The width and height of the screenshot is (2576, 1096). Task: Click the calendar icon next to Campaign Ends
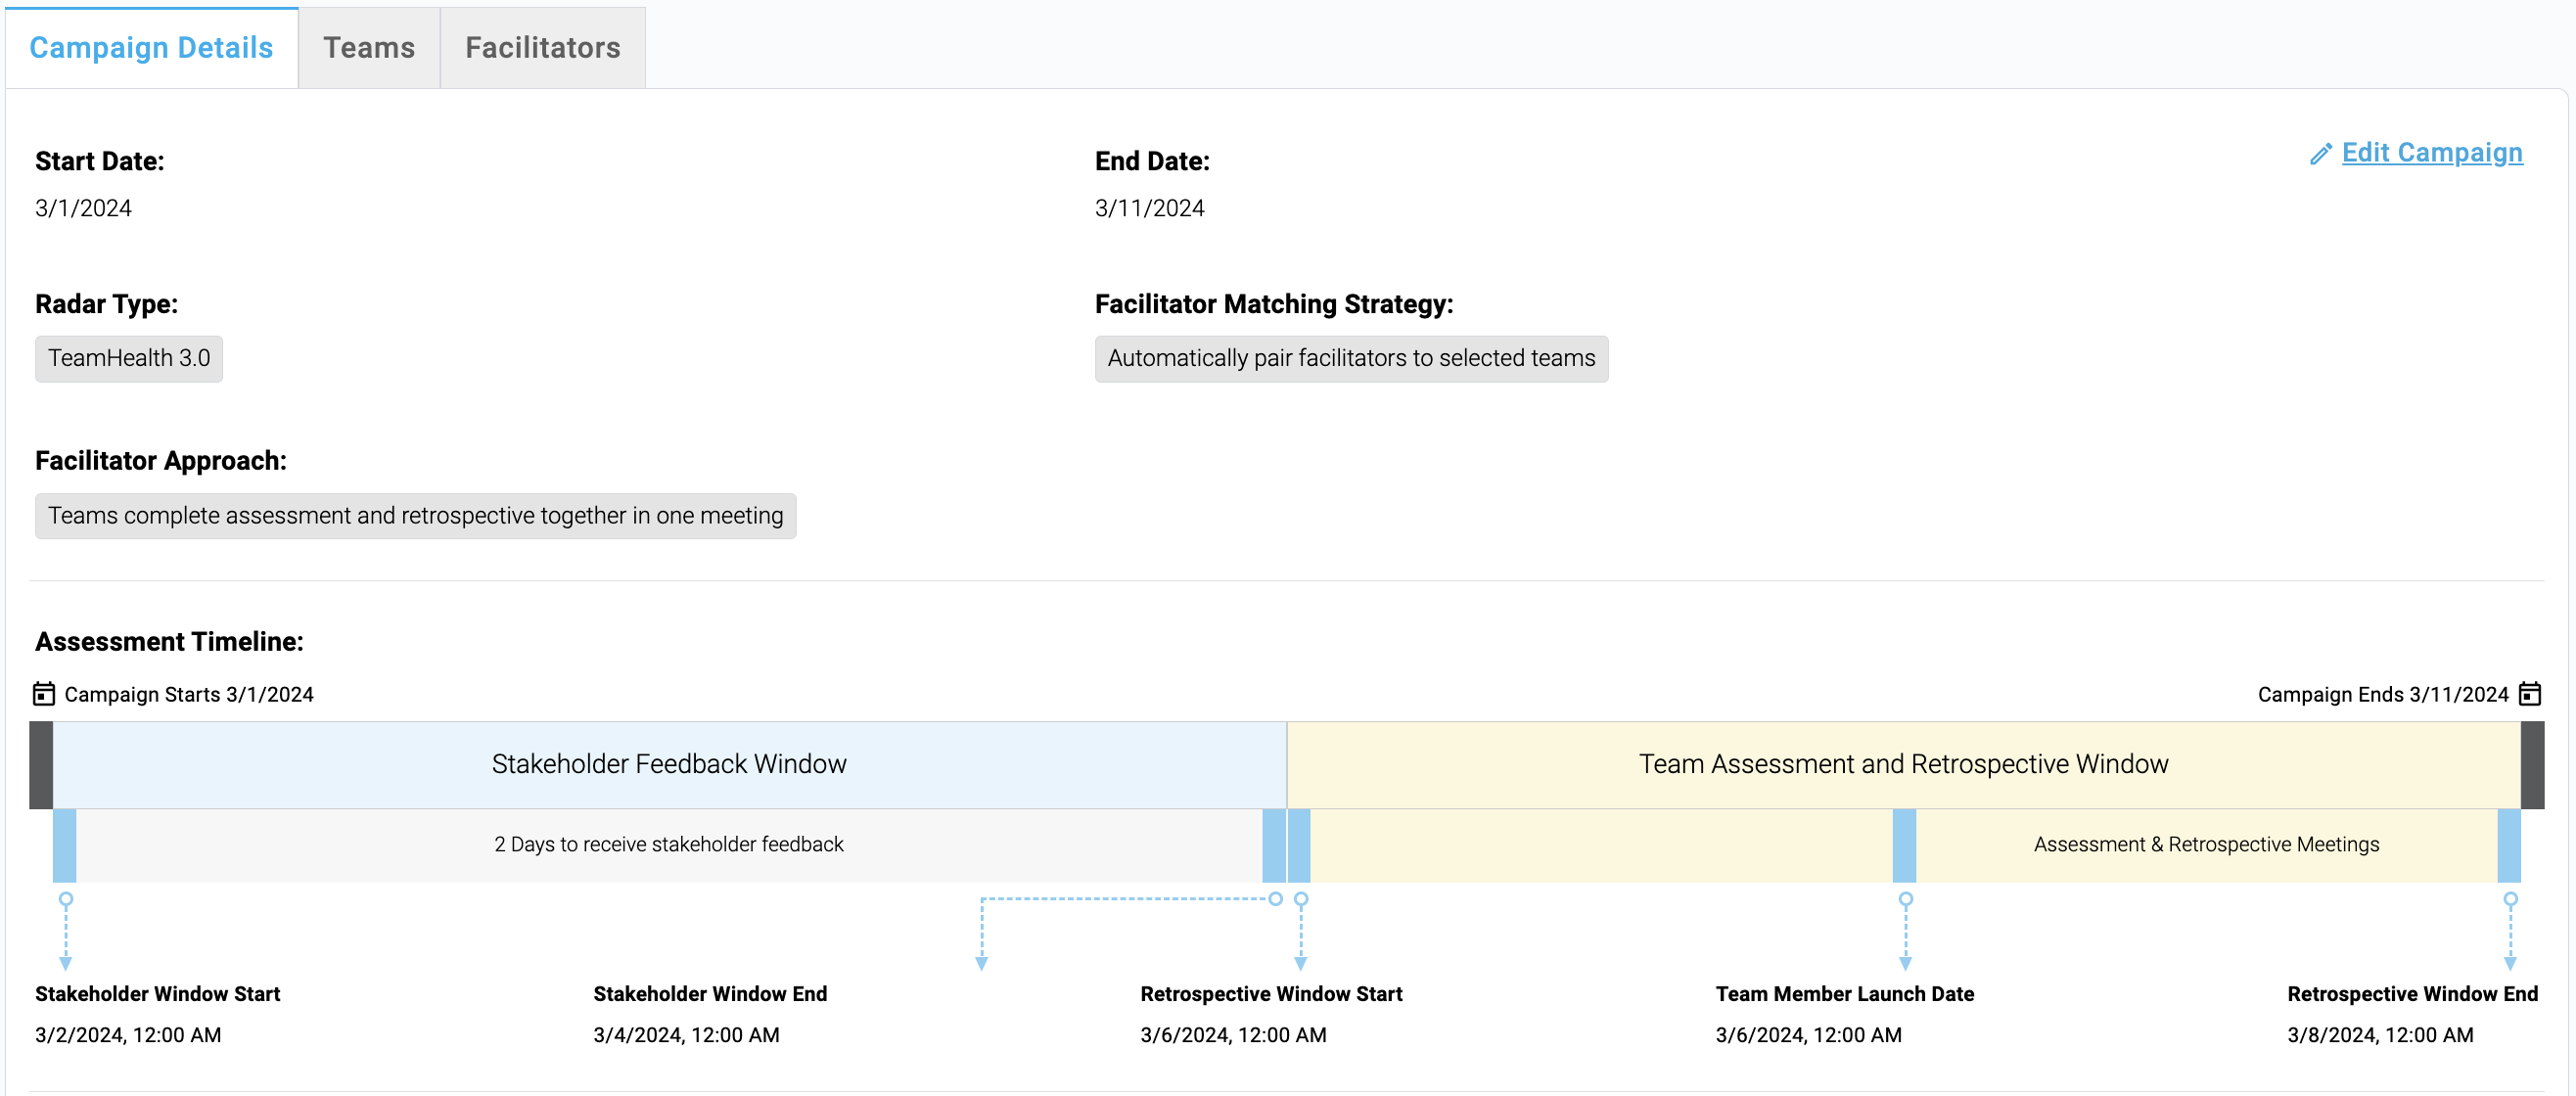pyautogui.click(x=2530, y=694)
